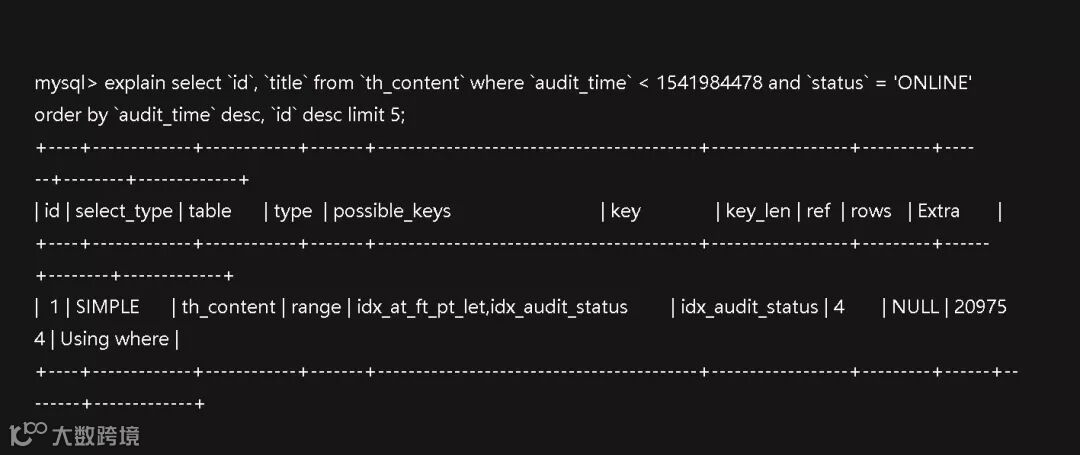The height and width of the screenshot is (455, 1080).
Task: Click the NULL ref value
Action: coord(915,307)
